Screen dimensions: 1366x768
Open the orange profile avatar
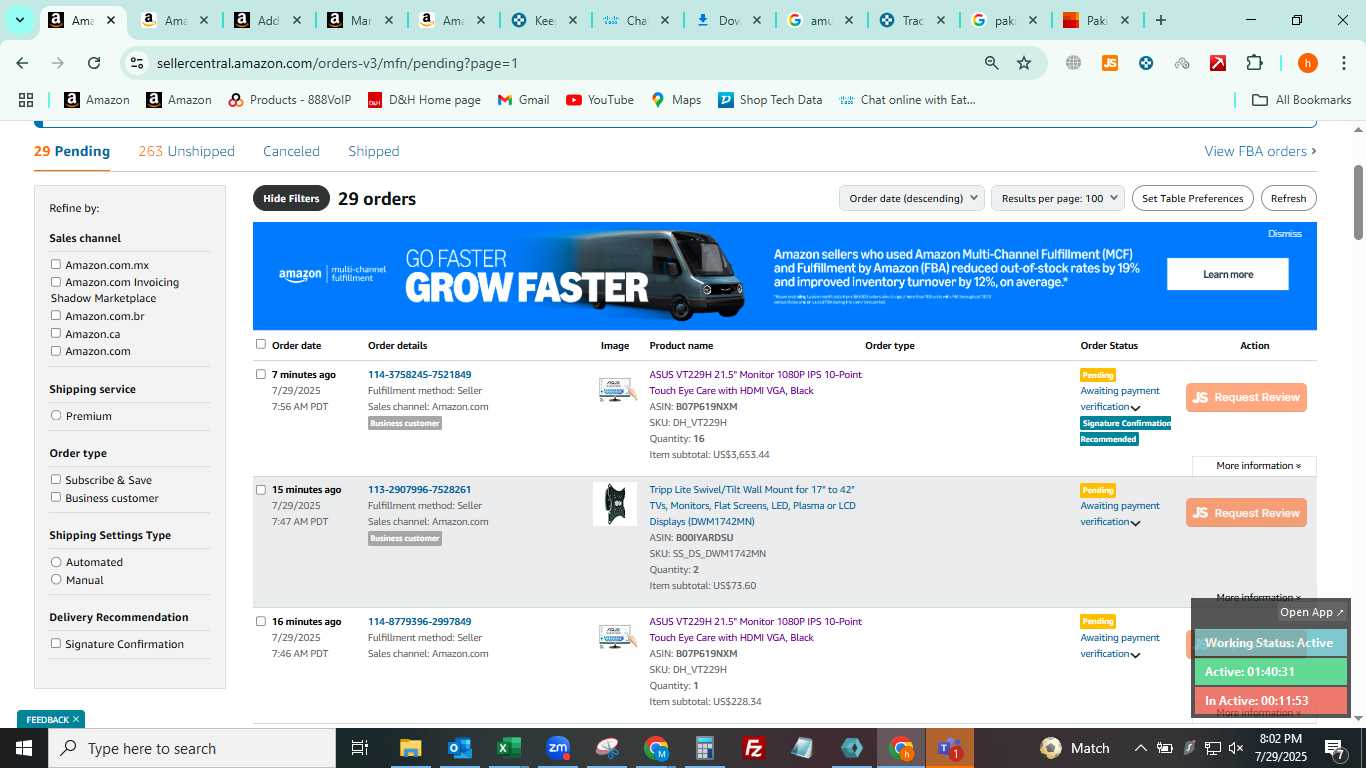click(x=1307, y=63)
